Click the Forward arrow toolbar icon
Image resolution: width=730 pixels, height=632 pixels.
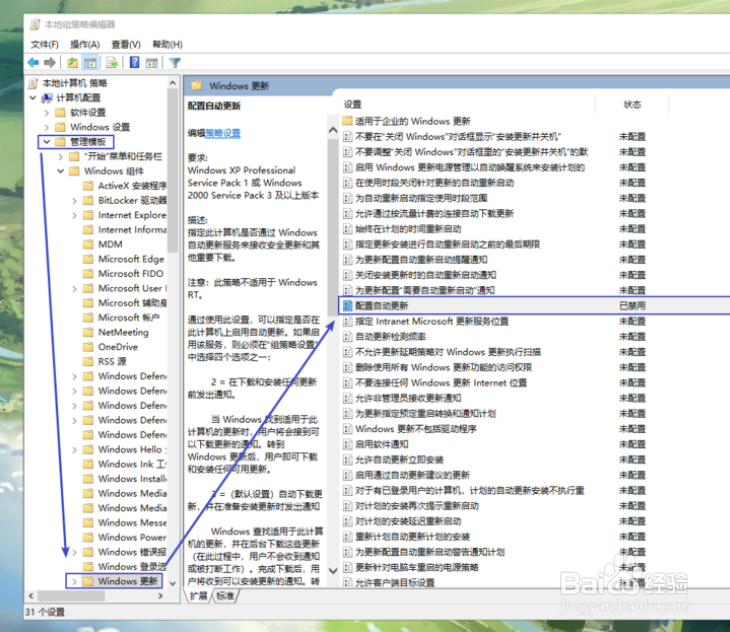click(50, 62)
